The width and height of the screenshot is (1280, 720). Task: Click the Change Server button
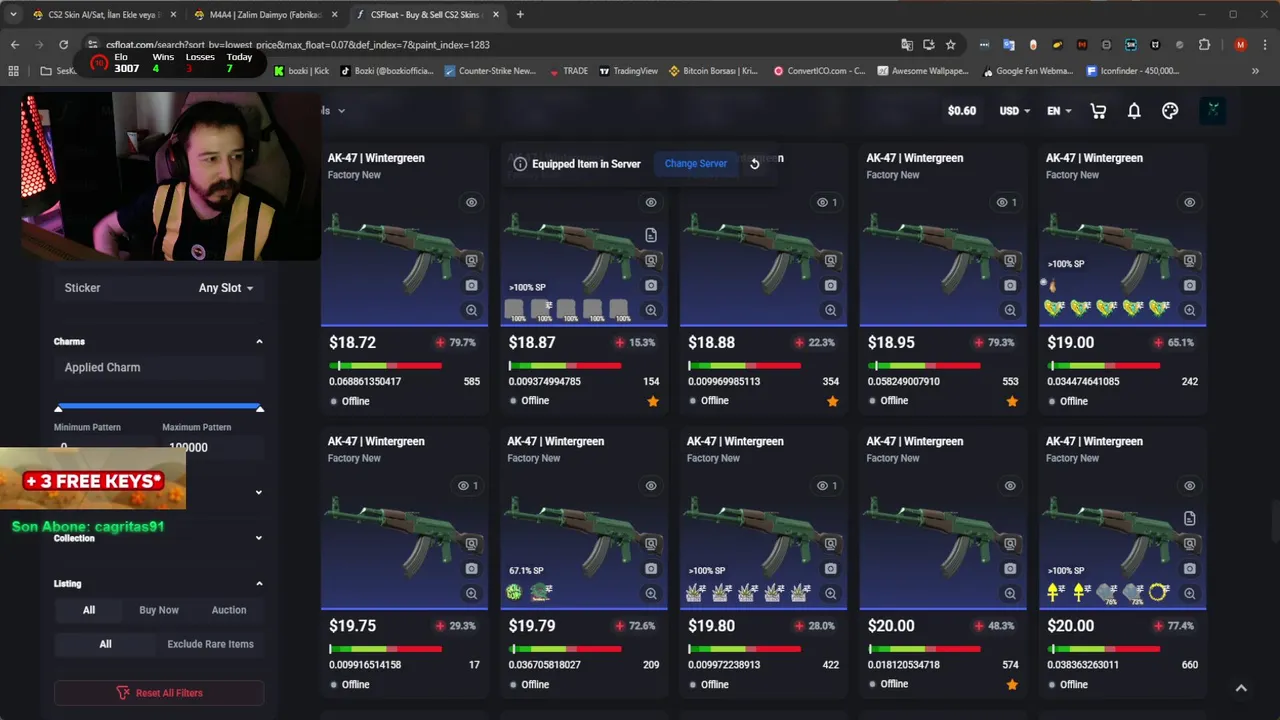click(696, 164)
